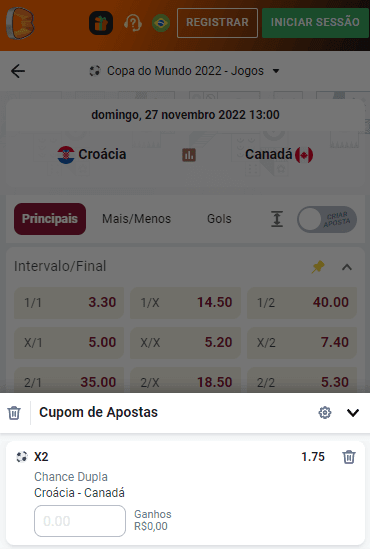Image resolution: width=370 pixels, height=549 pixels.
Task: Clear all bets with the left trash icon
Action: [14, 413]
